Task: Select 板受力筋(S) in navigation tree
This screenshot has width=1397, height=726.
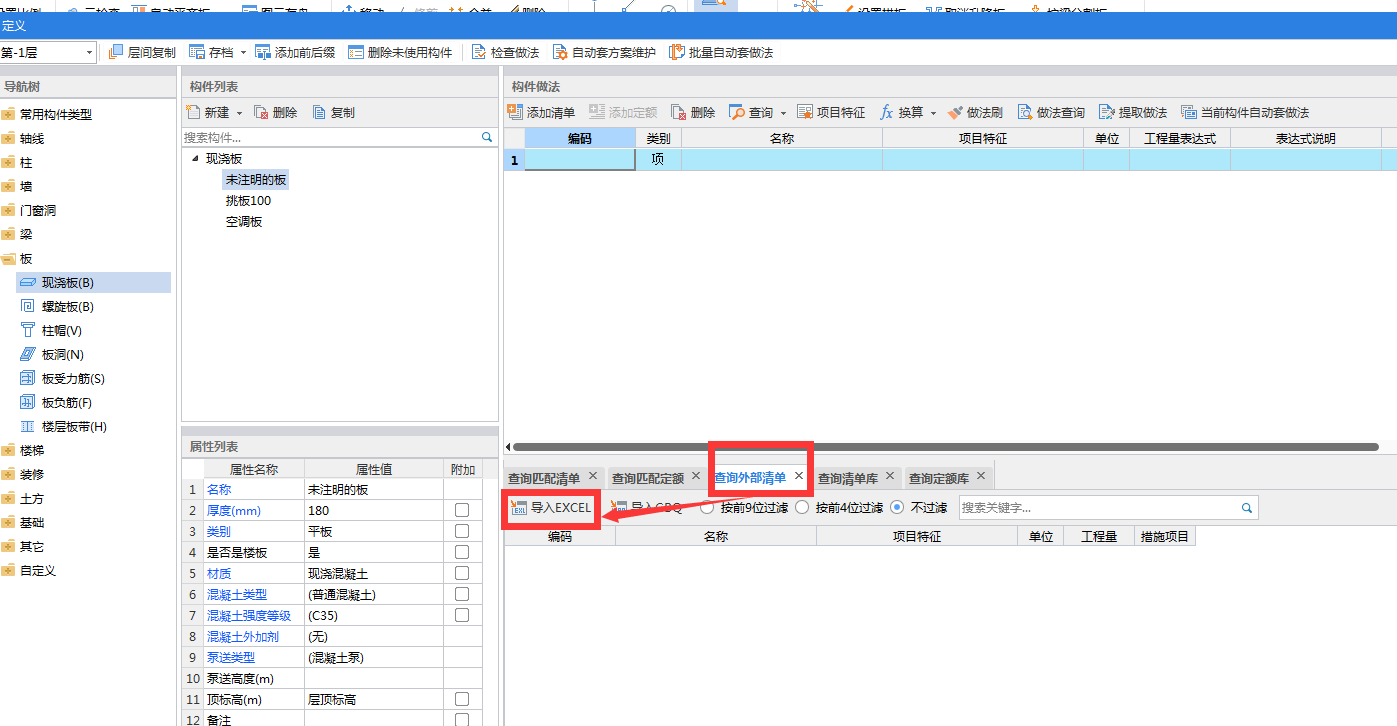Action: 72,378
